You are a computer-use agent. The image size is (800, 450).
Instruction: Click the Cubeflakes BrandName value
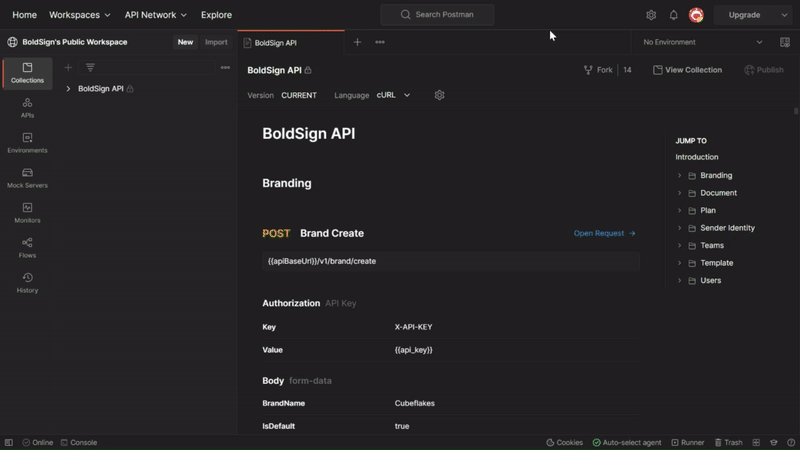pyautogui.click(x=414, y=403)
